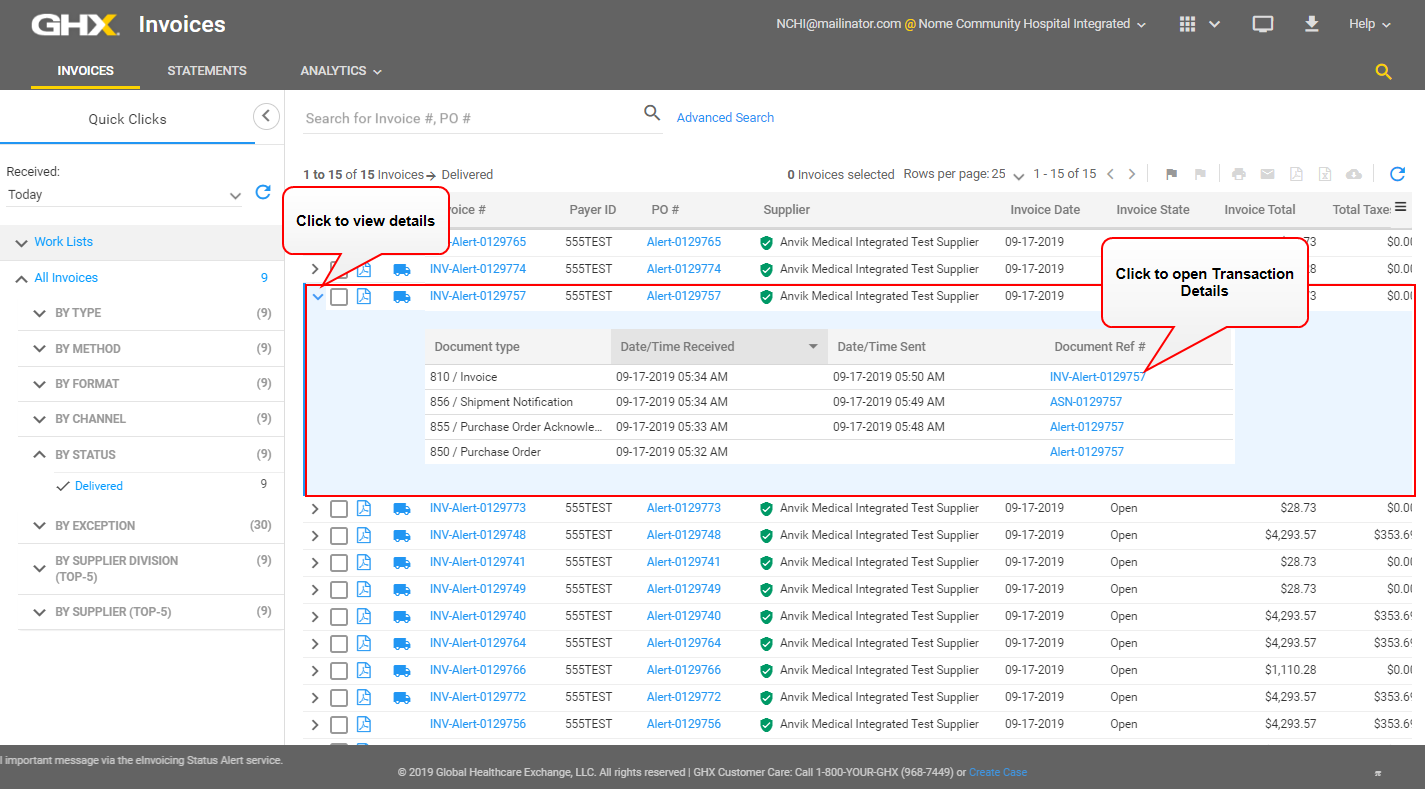Screen dimensions: 1425x789
Task: Click truck shipment icon for INV-Alert-0129748
Action: pos(402,535)
